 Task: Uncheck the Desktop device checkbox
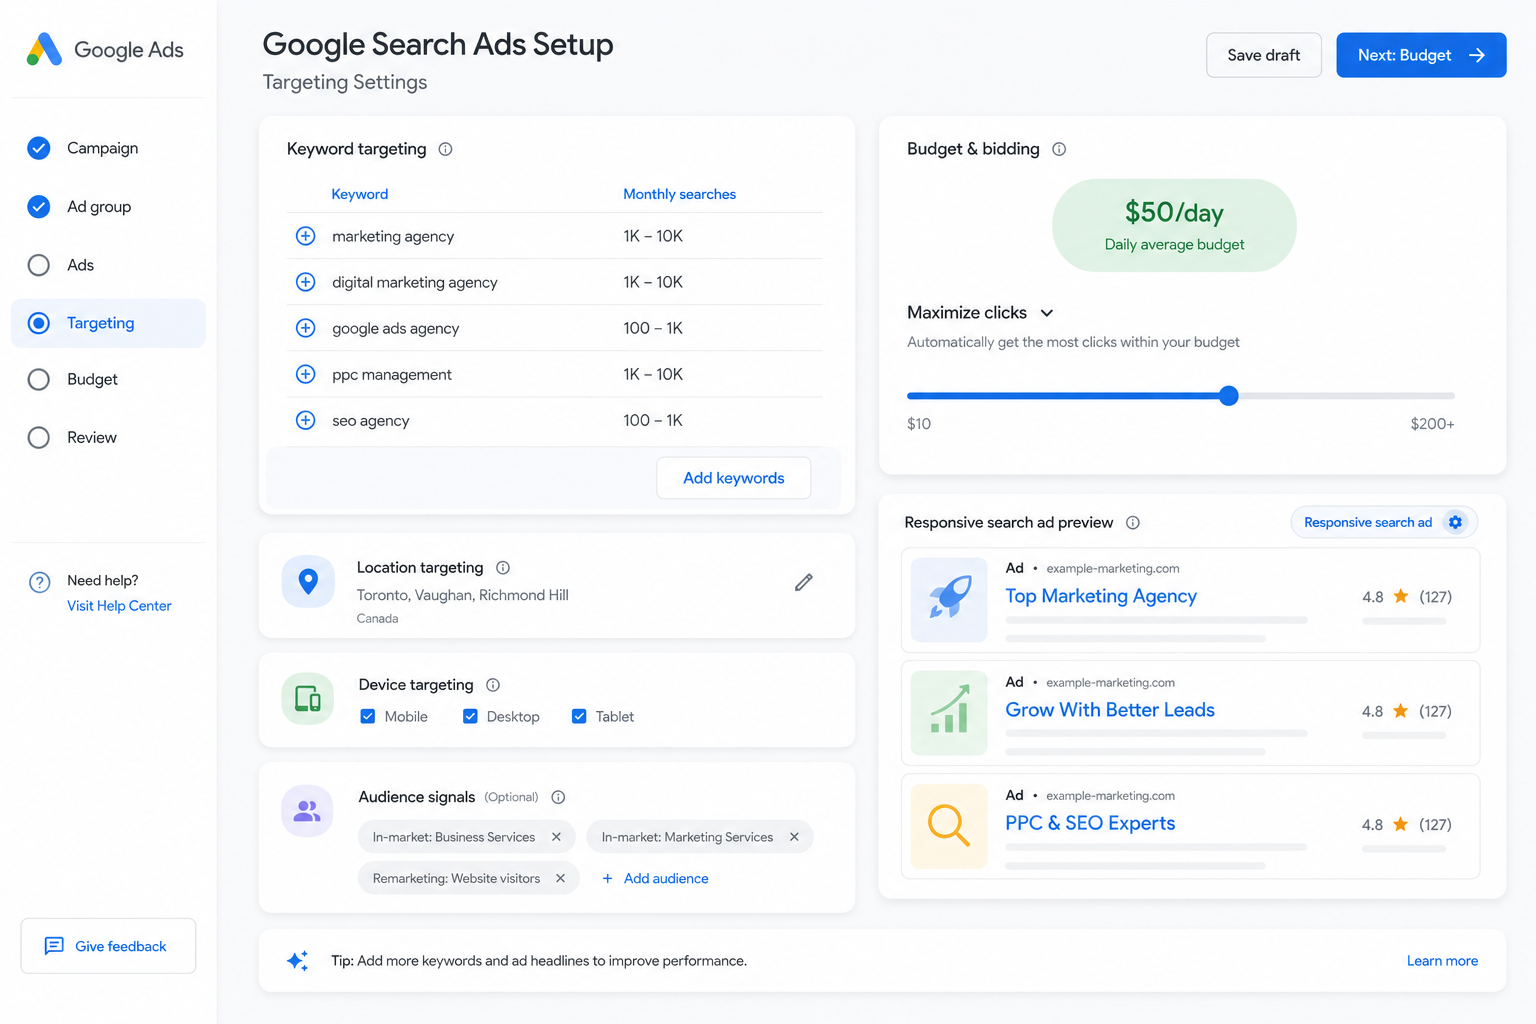[470, 716]
